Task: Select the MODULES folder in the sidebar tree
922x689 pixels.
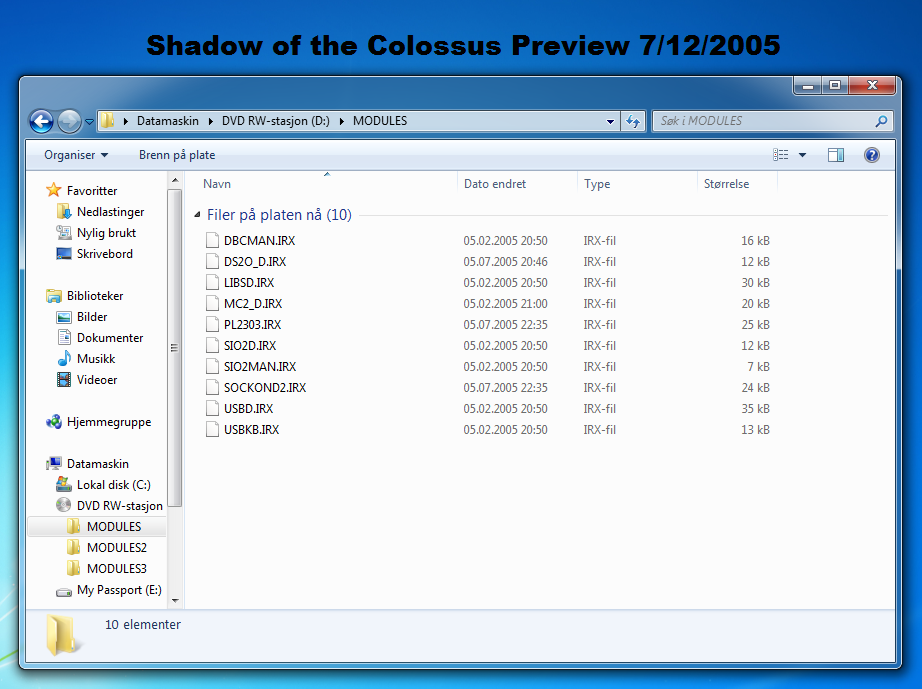Action: click(113, 527)
